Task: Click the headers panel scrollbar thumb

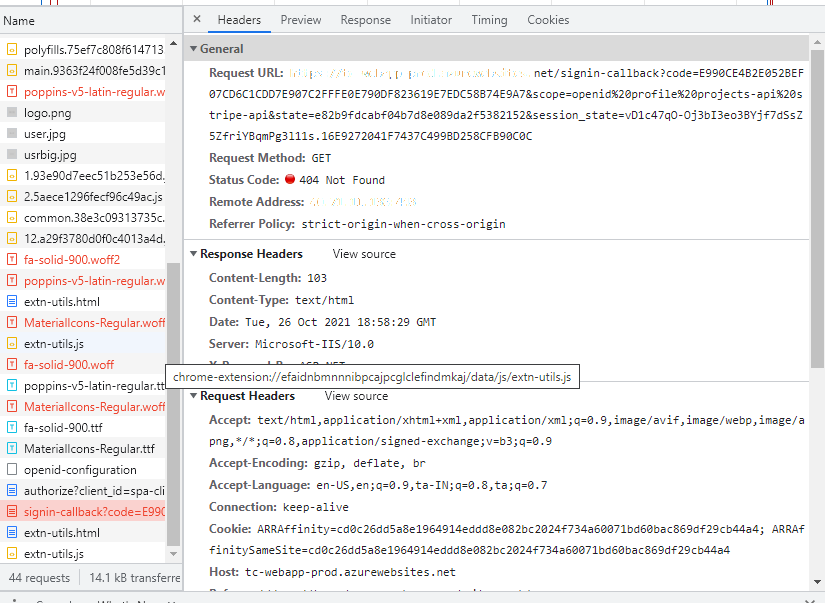Action: coord(817,209)
